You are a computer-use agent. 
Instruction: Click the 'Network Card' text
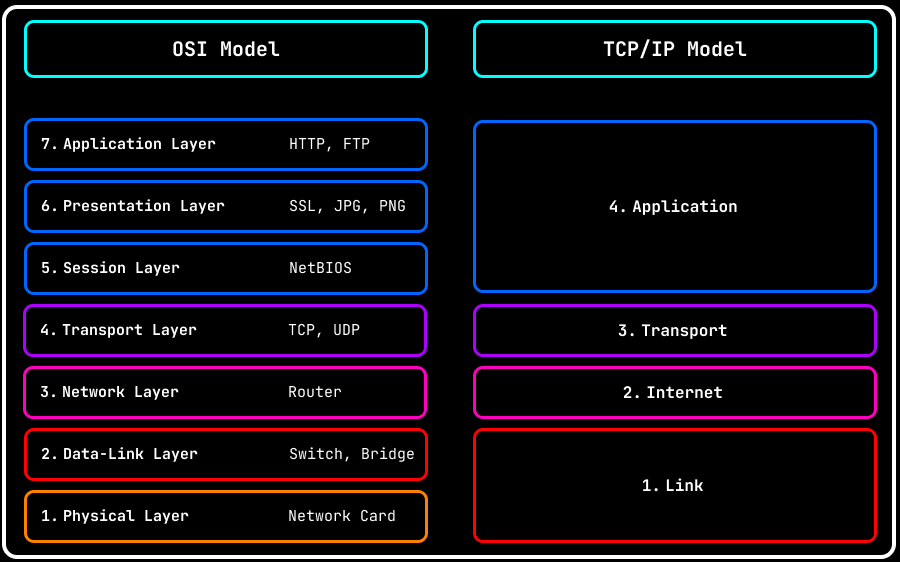point(342,516)
